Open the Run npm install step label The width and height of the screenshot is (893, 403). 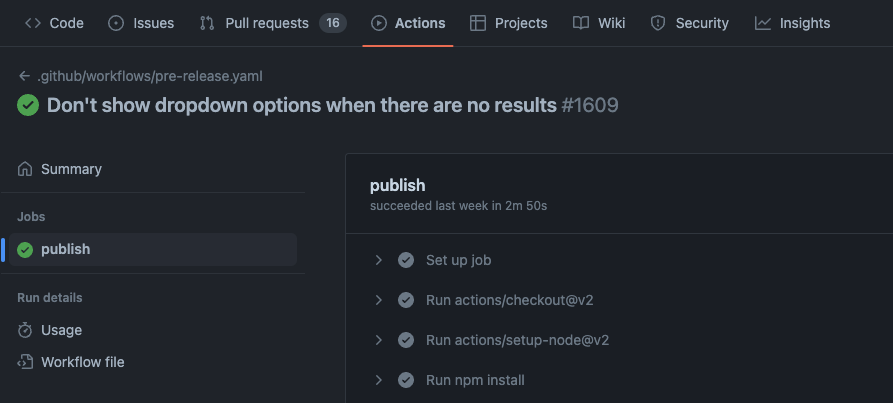tap(475, 380)
